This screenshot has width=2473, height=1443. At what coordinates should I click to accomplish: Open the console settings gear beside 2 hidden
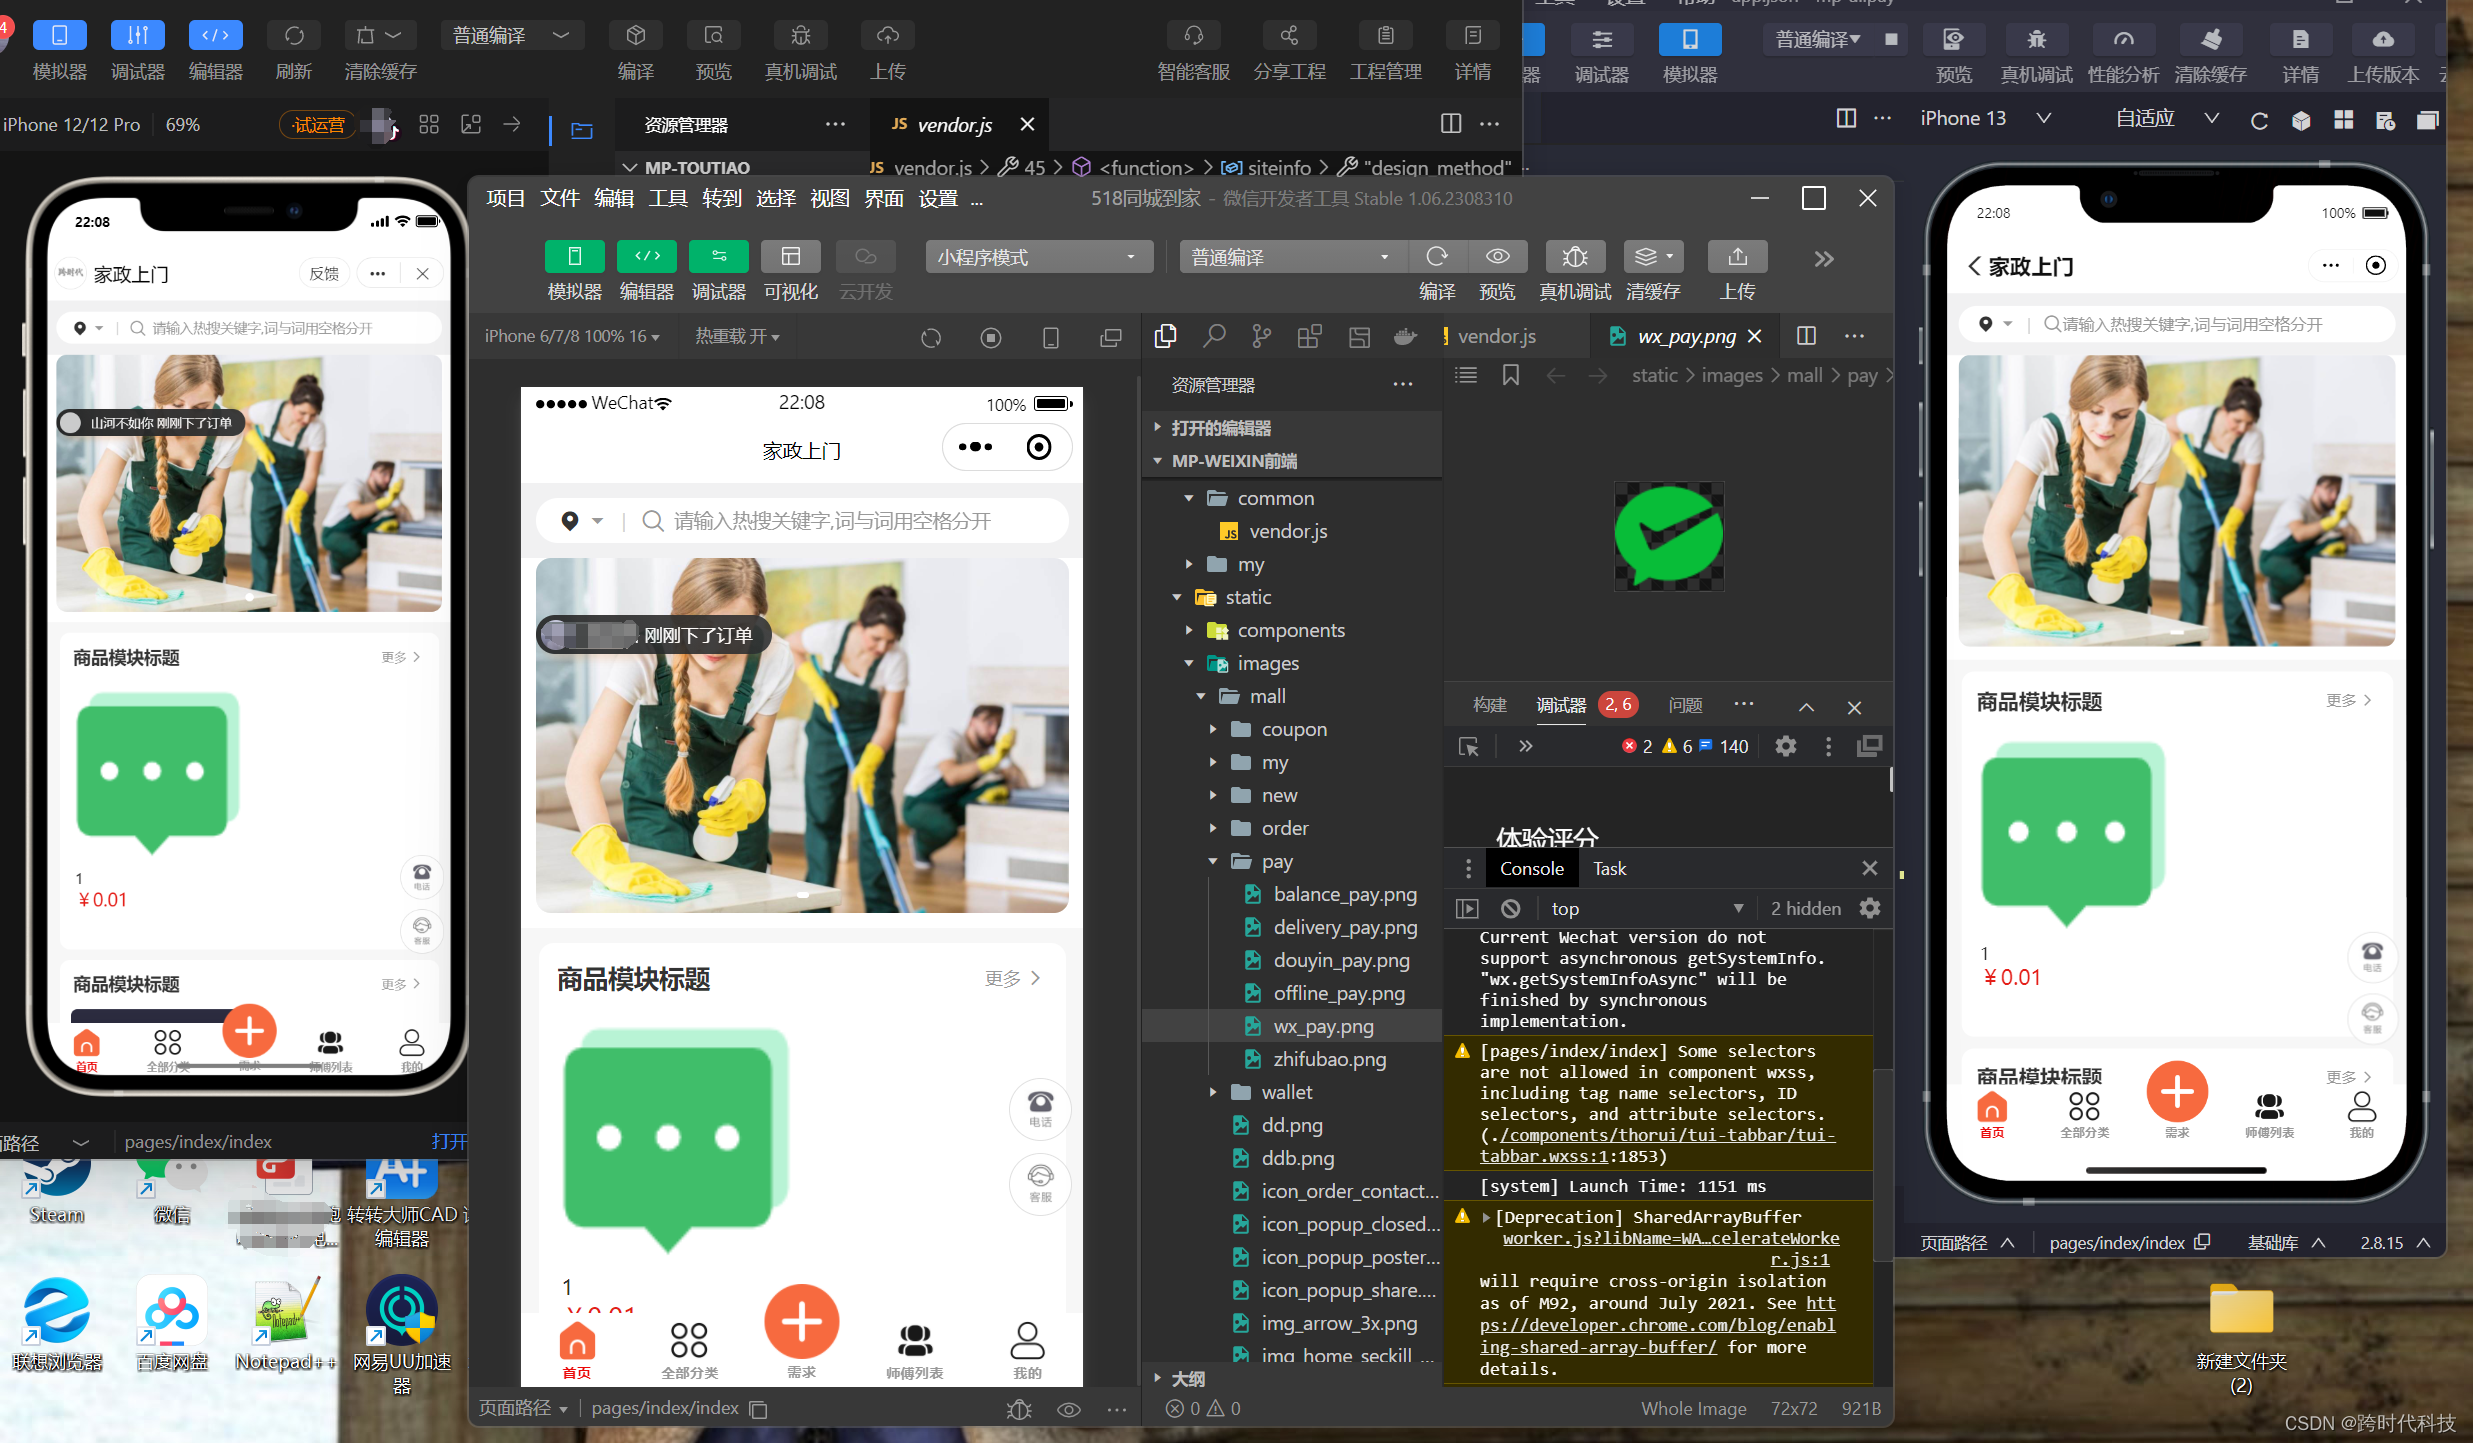1869,908
